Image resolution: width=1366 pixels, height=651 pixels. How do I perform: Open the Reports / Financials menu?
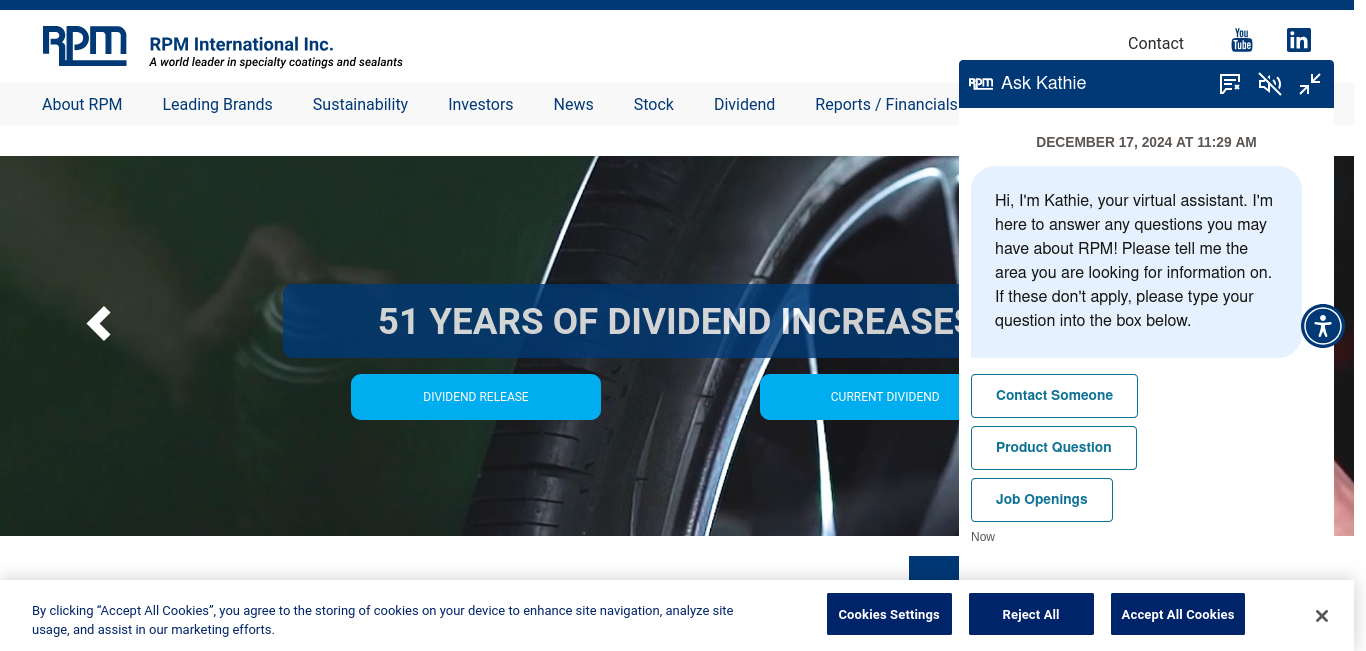click(x=886, y=104)
